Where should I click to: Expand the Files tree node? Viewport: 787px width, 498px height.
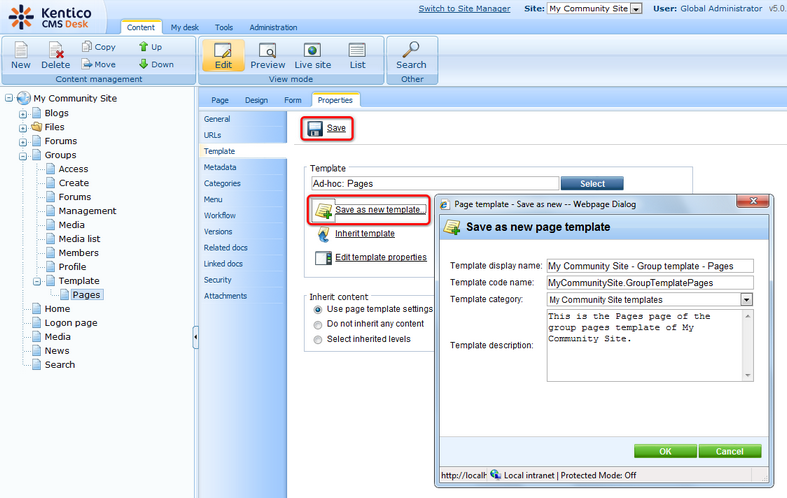coord(23,128)
